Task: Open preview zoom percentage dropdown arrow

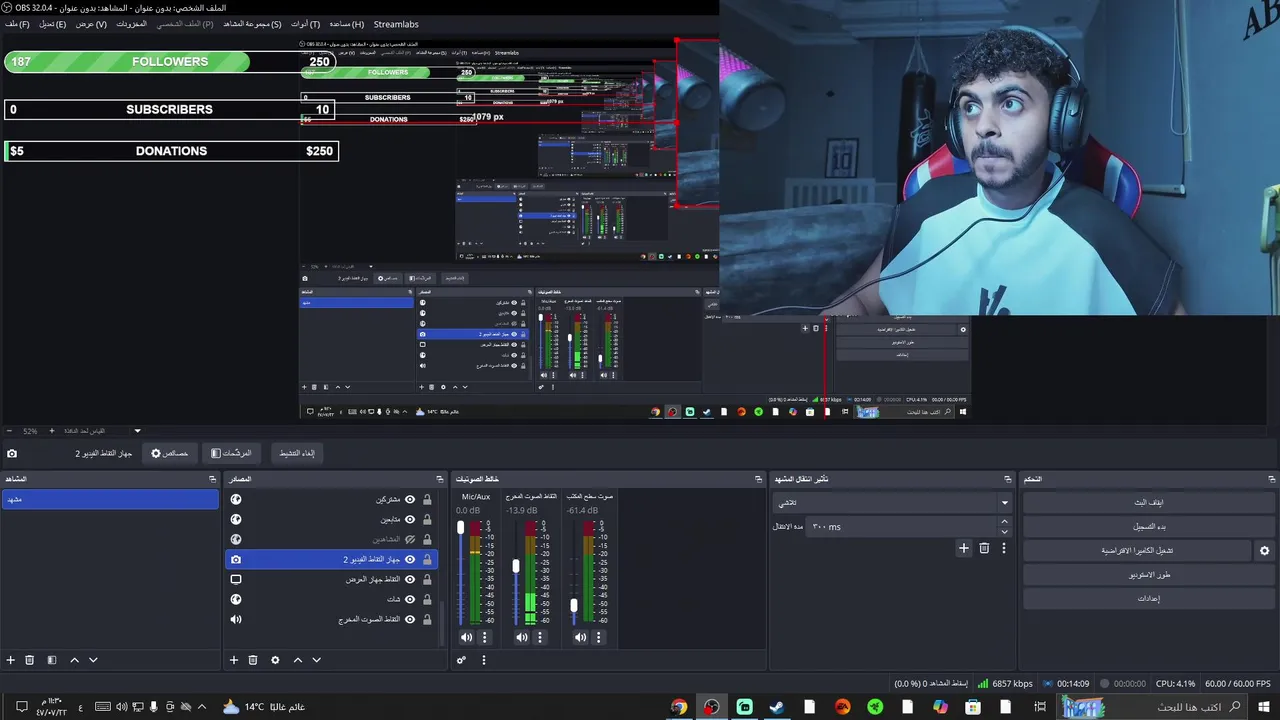Action: pos(138,431)
